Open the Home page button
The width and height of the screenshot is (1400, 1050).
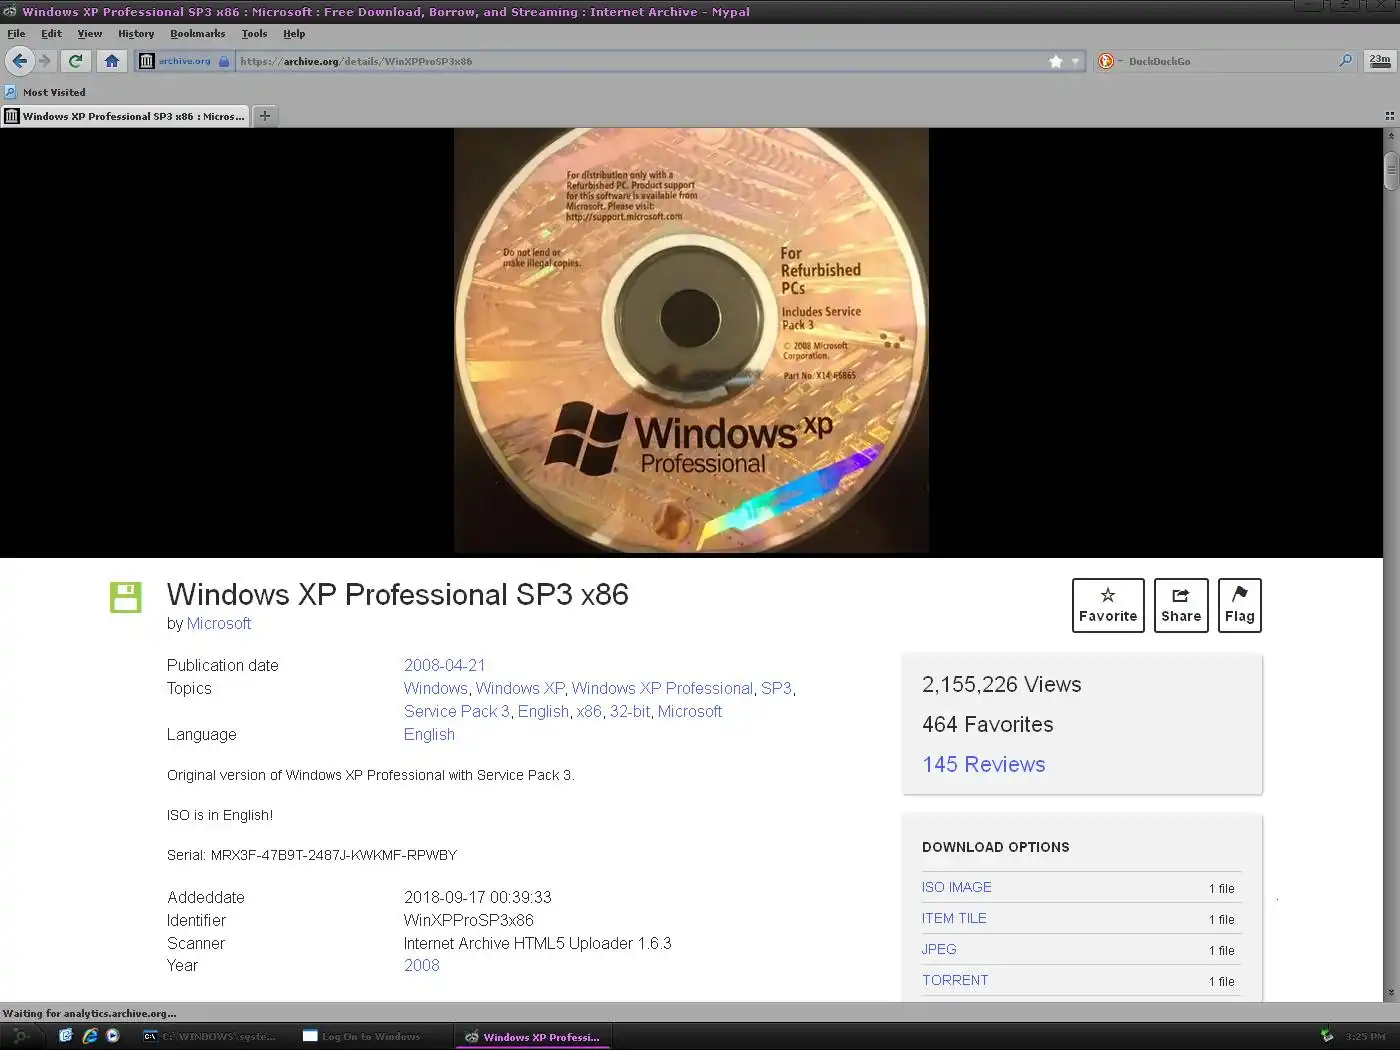click(x=112, y=61)
